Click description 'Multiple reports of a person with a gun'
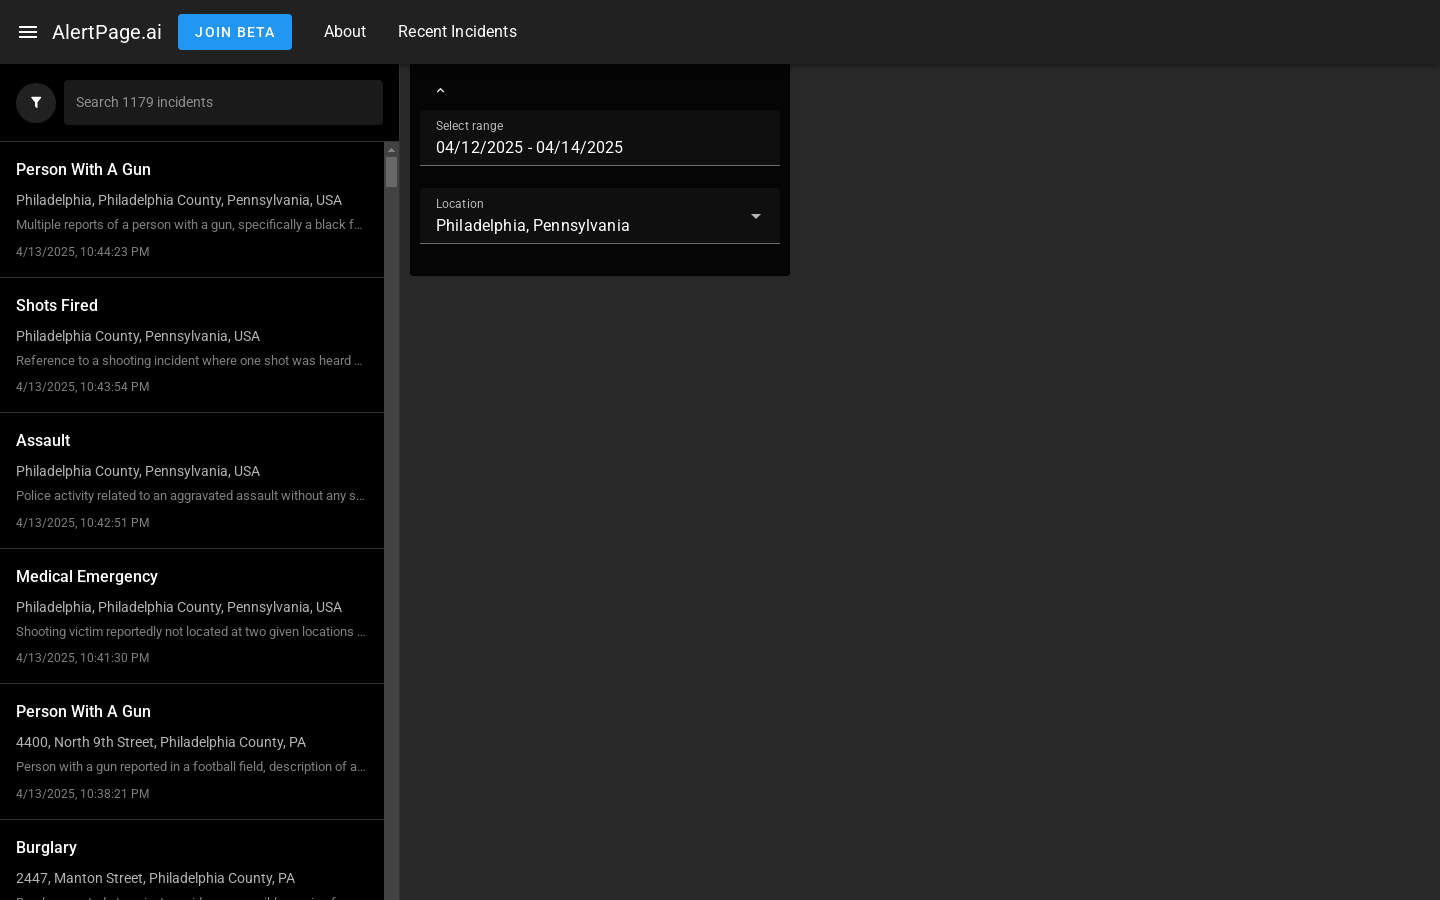1440x900 pixels. pyautogui.click(x=189, y=225)
